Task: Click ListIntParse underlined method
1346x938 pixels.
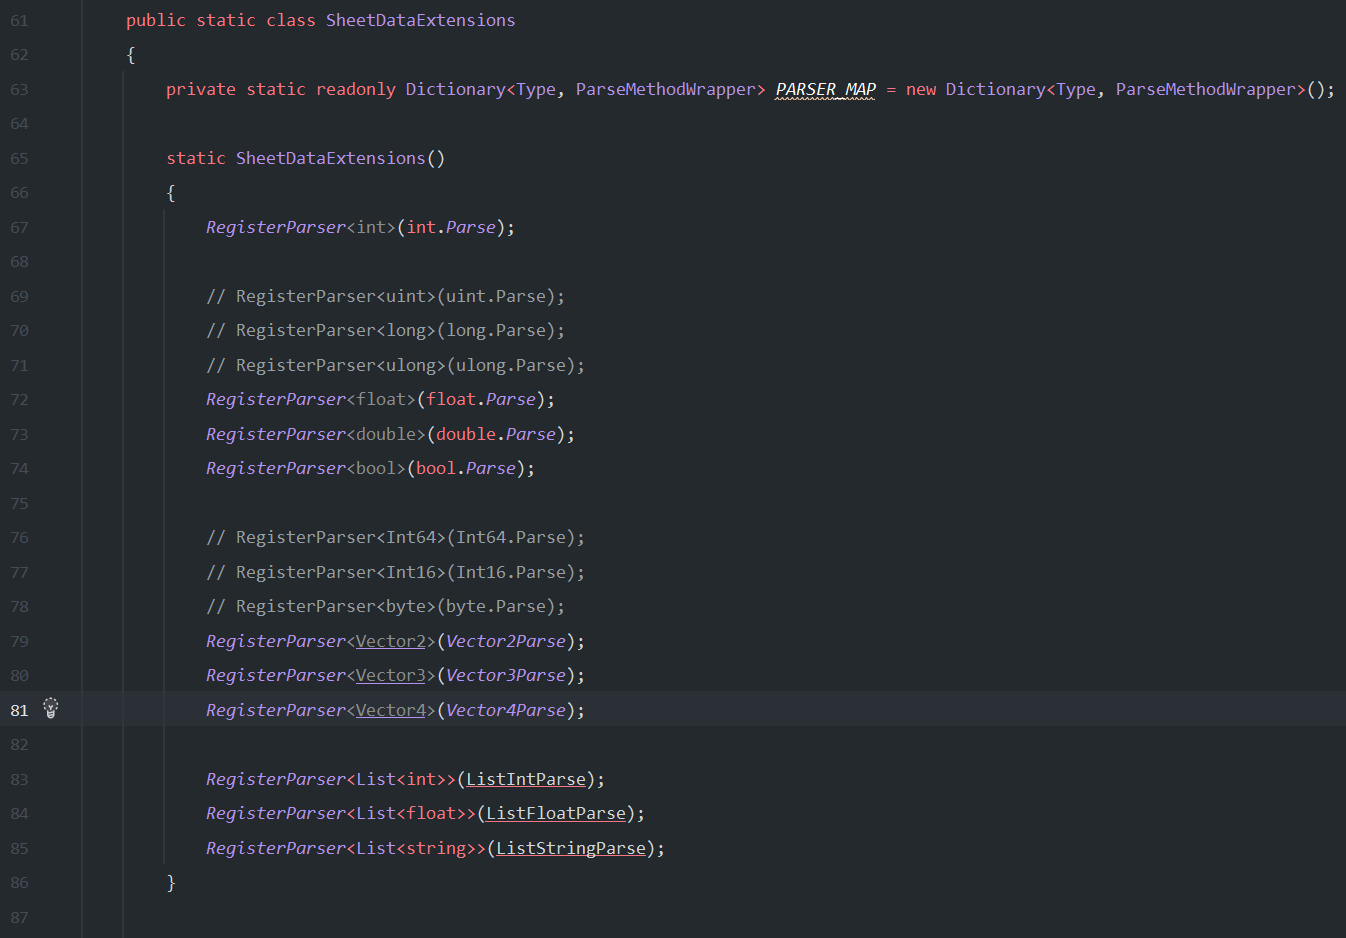Action: pyautogui.click(x=526, y=779)
